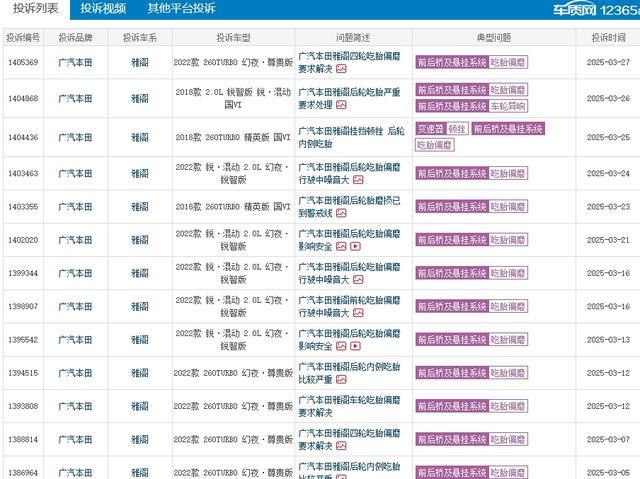Click 雅阁 series link in row 1404868
Viewport: 640px width, 479px height.
click(140, 98)
